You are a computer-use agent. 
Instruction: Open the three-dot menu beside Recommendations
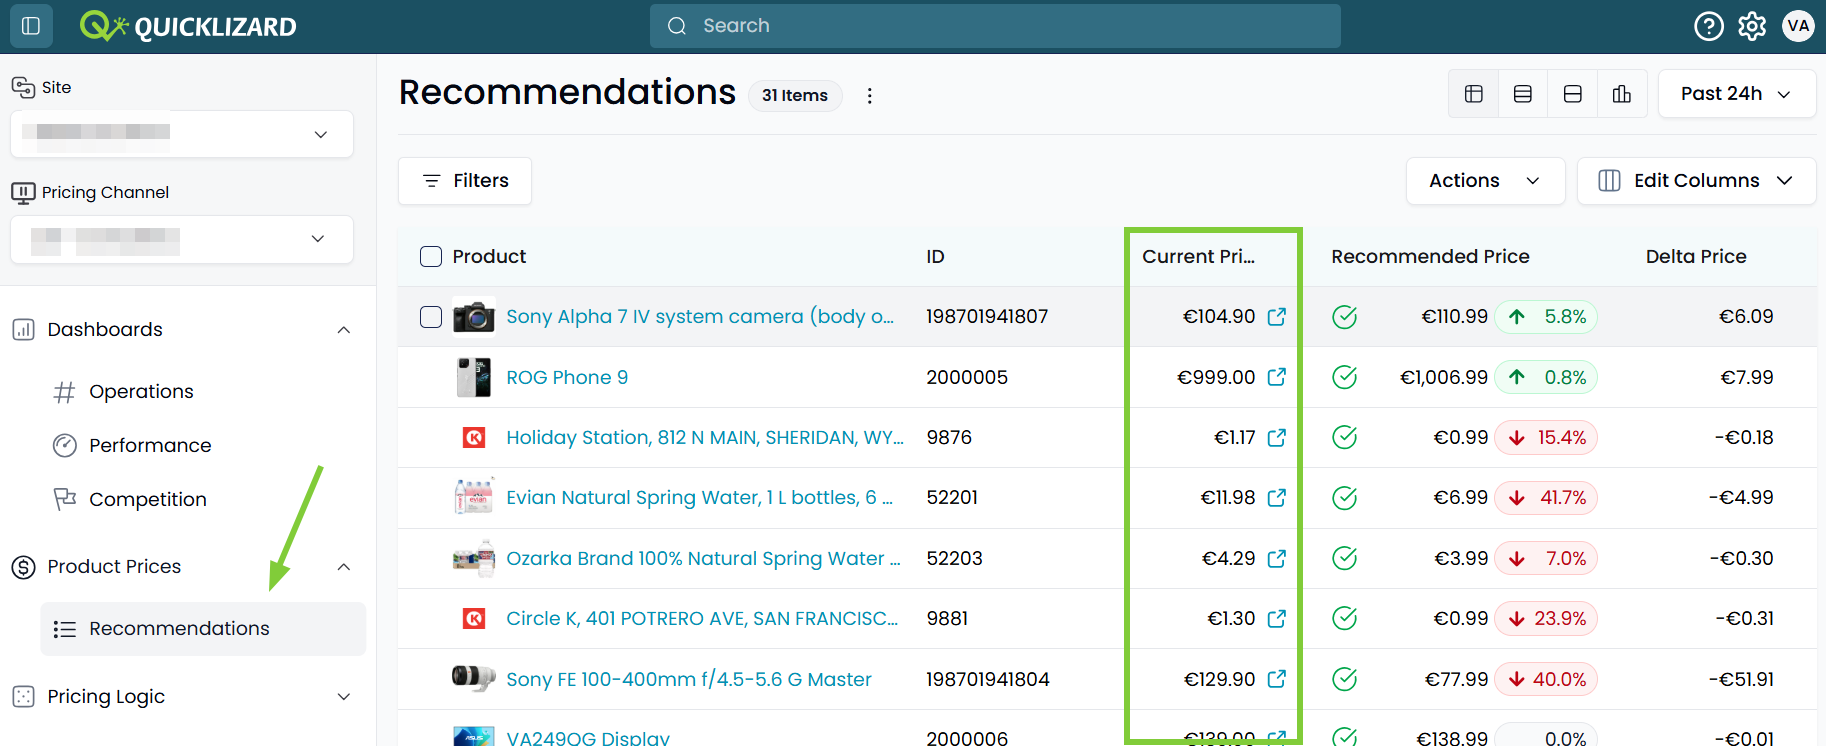869,95
